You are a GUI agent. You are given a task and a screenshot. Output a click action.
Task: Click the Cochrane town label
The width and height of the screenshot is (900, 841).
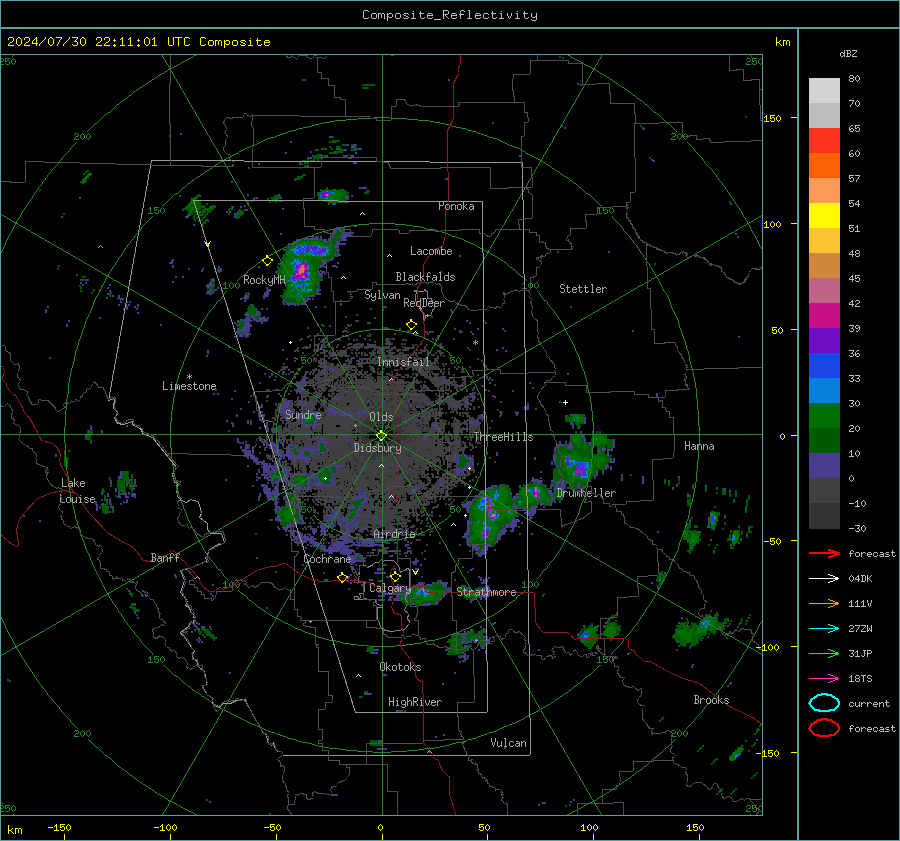click(x=327, y=559)
